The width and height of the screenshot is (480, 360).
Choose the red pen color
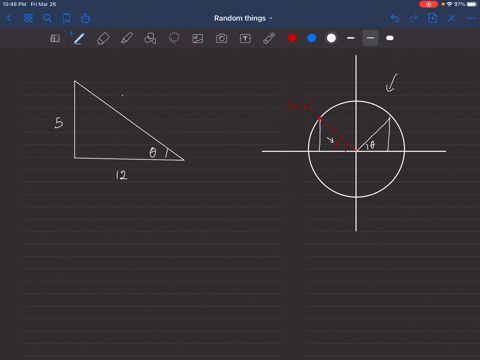(x=292, y=38)
